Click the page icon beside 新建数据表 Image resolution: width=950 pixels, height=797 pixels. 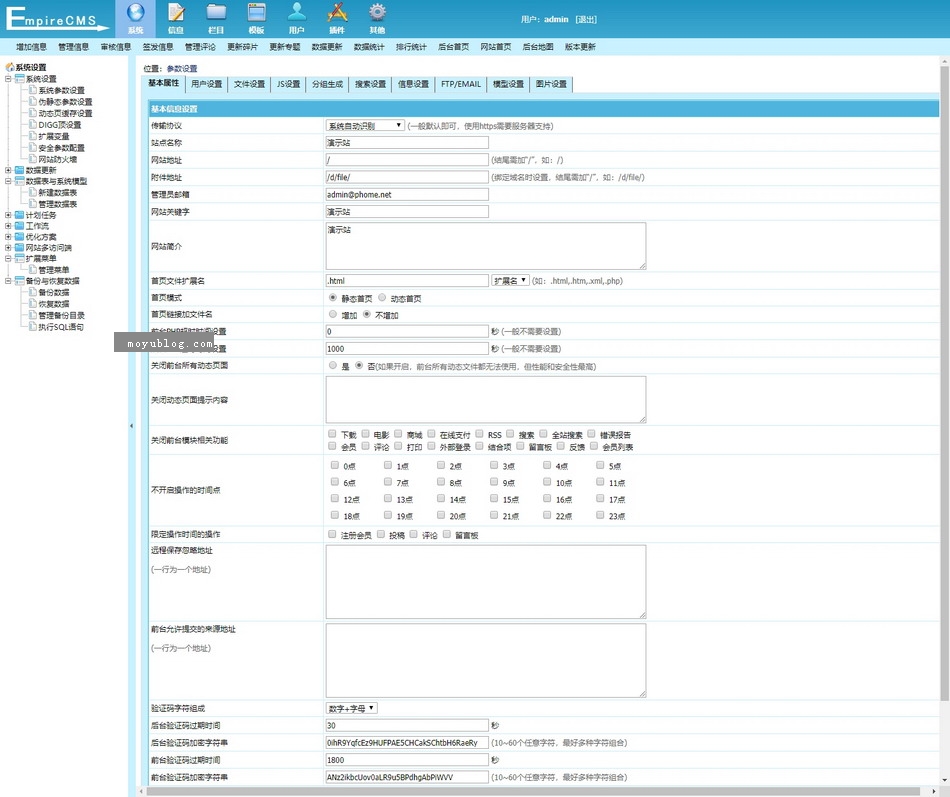tap(33, 192)
